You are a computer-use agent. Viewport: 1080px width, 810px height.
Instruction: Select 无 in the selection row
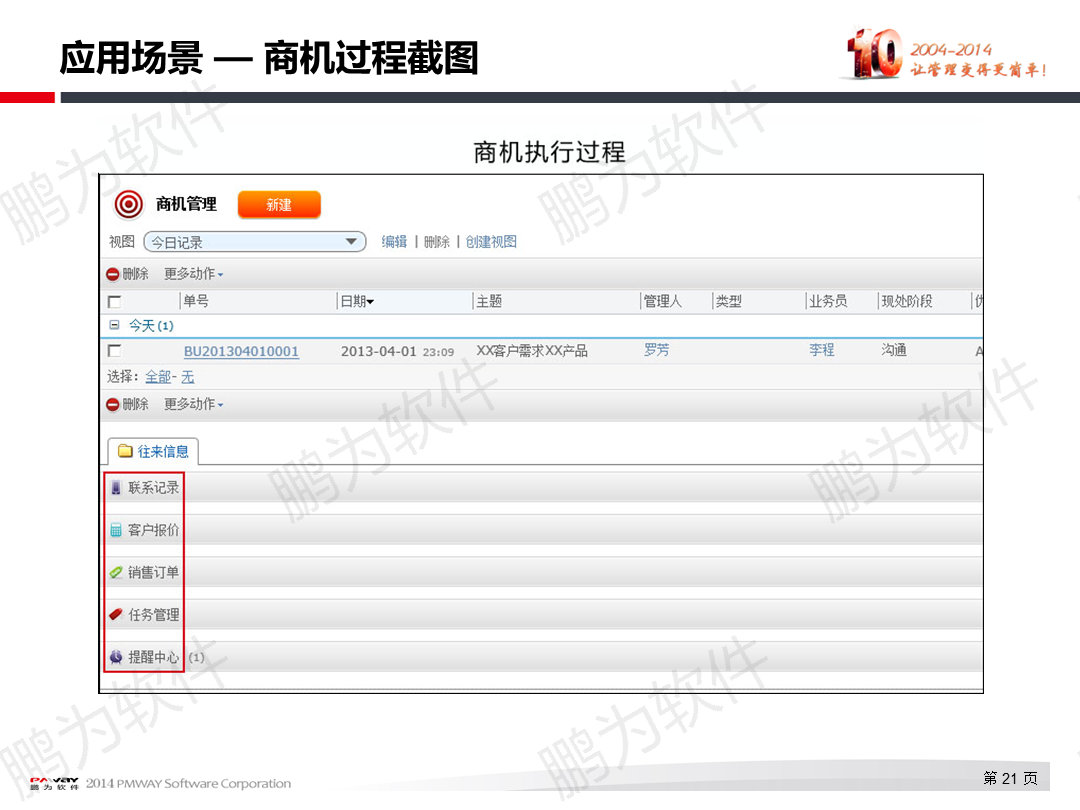click(188, 377)
